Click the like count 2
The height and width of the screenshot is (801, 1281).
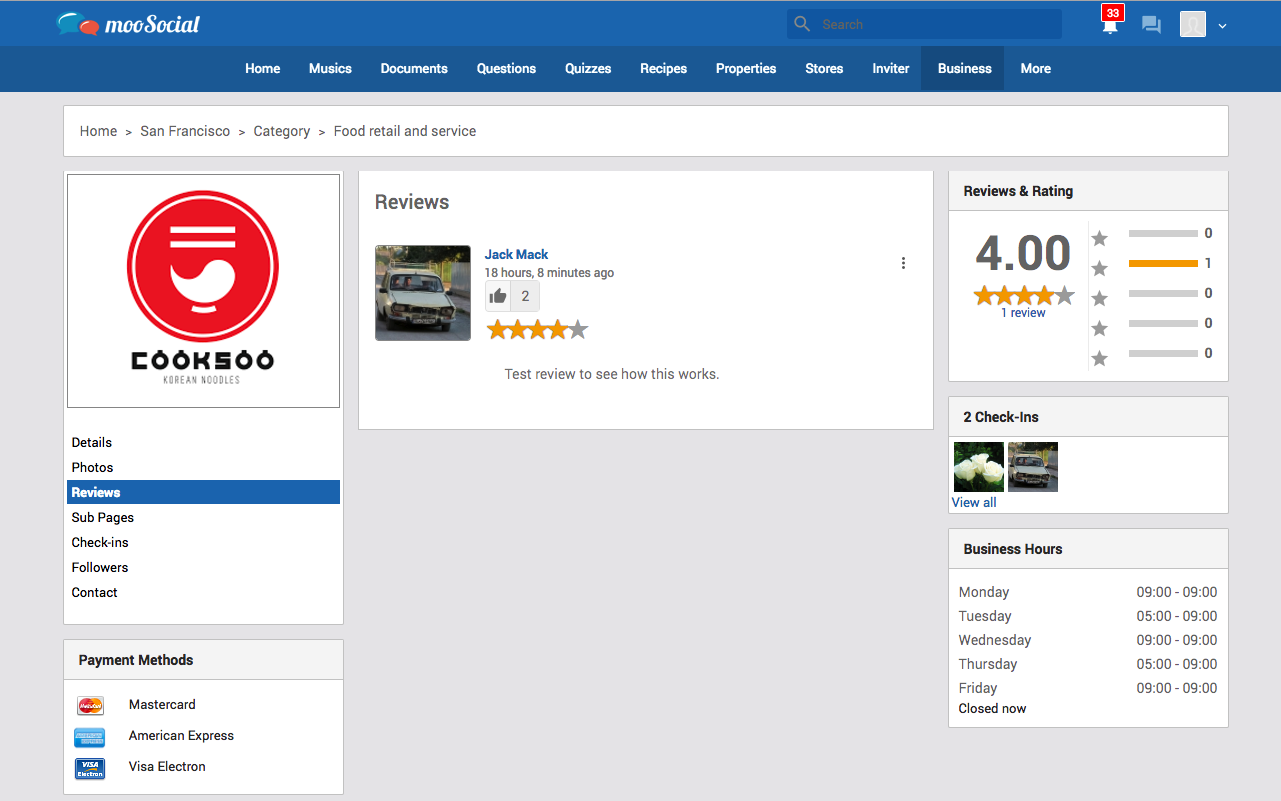coord(525,296)
